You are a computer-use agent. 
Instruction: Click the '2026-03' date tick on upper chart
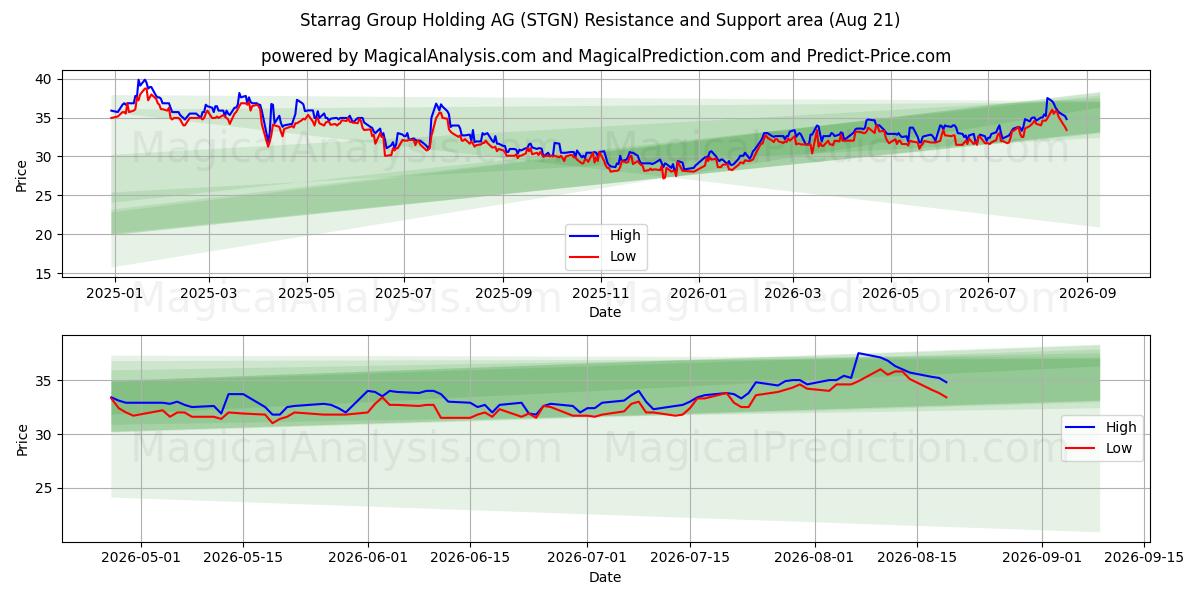point(792,293)
